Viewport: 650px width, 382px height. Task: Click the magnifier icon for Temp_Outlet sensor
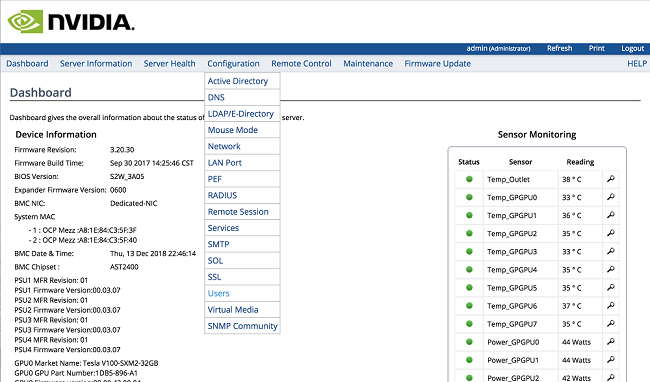[611, 179]
